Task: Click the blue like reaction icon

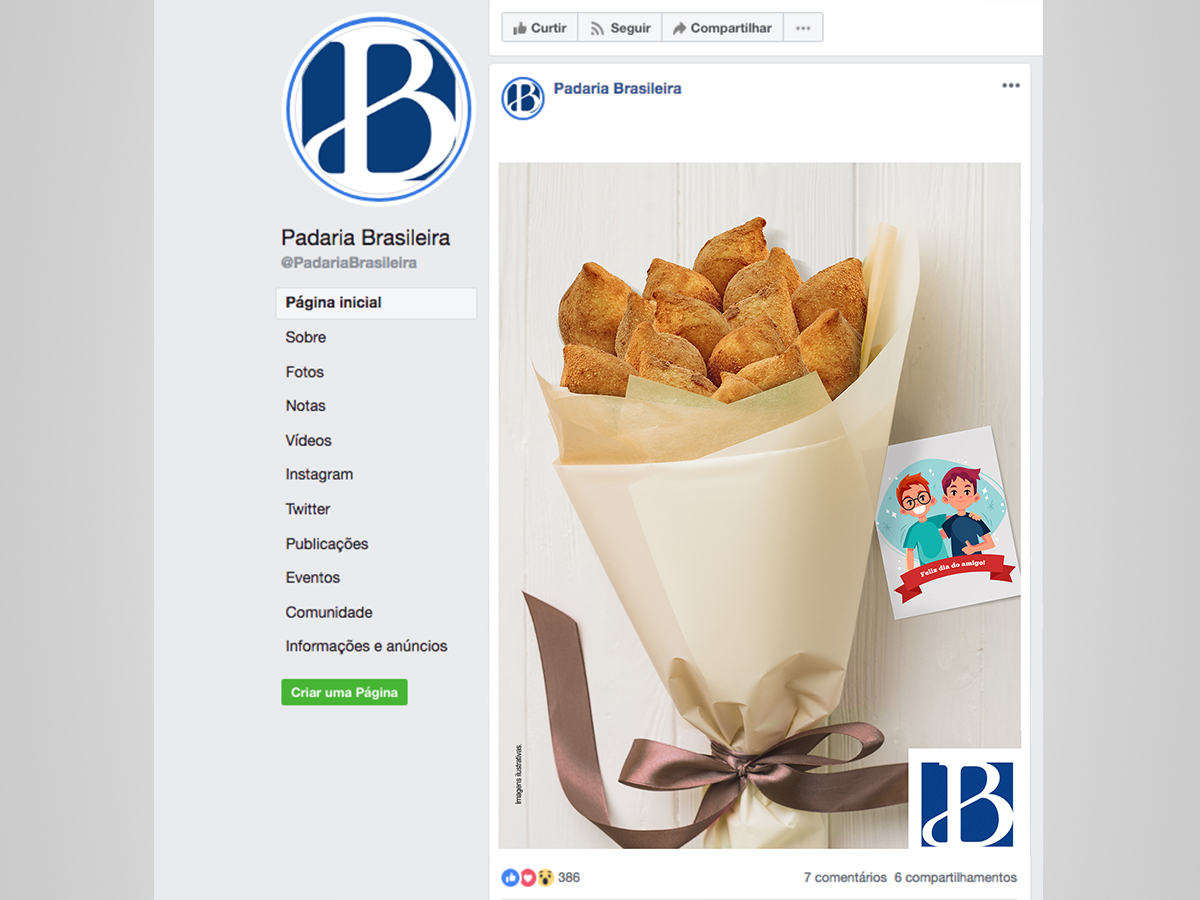Action: [x=510, y=877]
